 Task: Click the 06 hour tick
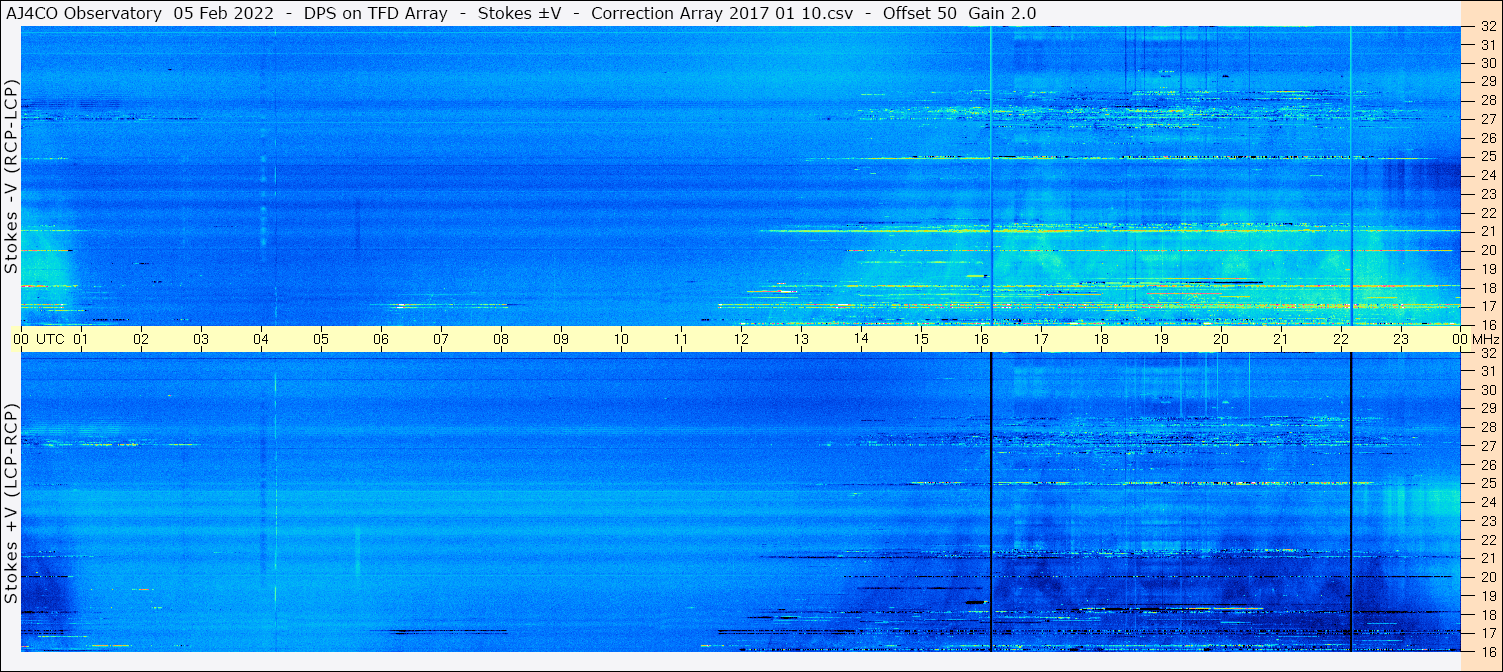tap(381, 339)
